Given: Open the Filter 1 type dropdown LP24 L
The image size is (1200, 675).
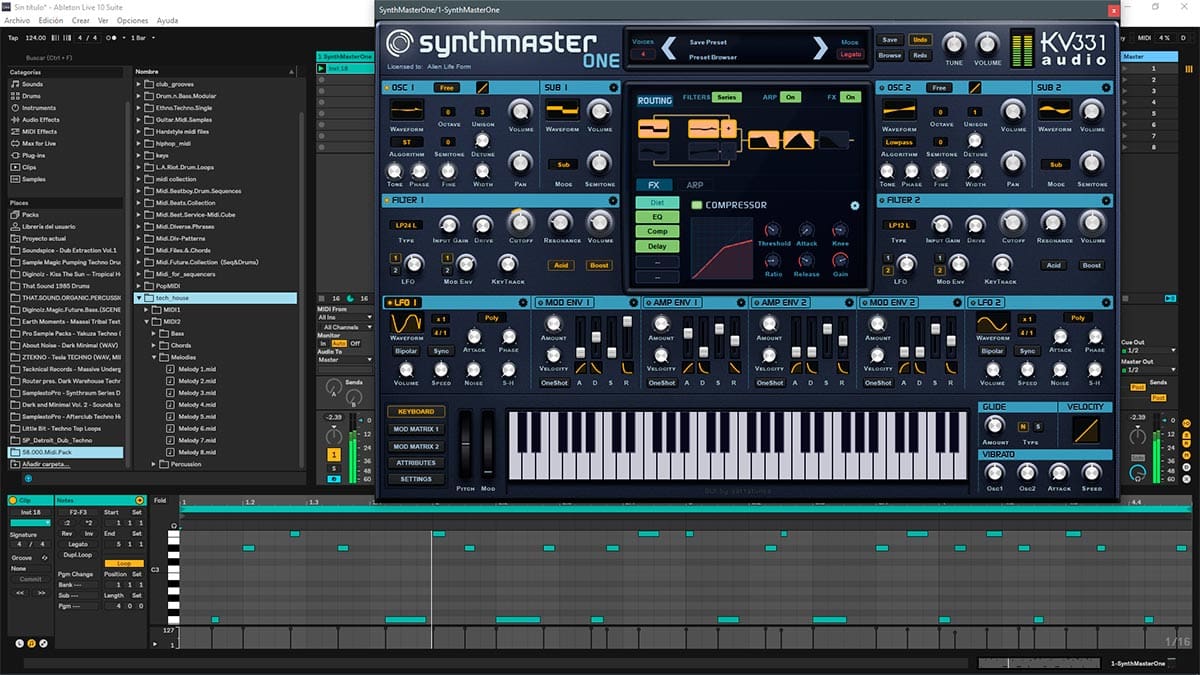Looking at the screenshot, I should coord(406,226).
